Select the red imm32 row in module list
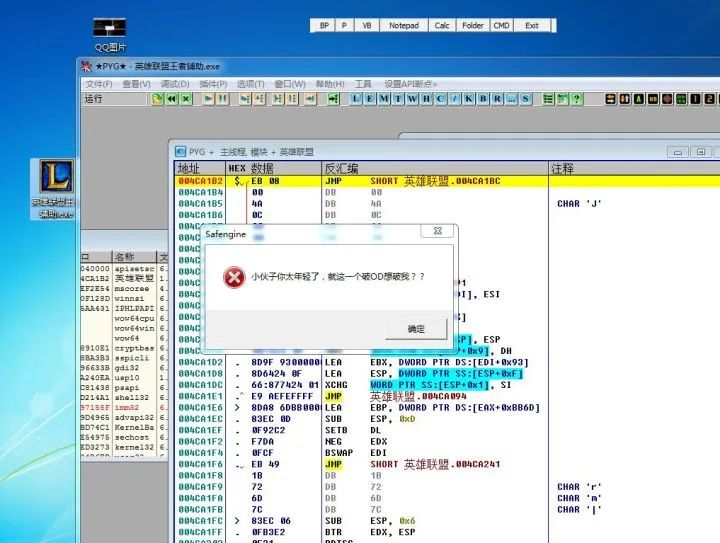The width and height of the screenshot is (720, 543). (x=124, y=408)
